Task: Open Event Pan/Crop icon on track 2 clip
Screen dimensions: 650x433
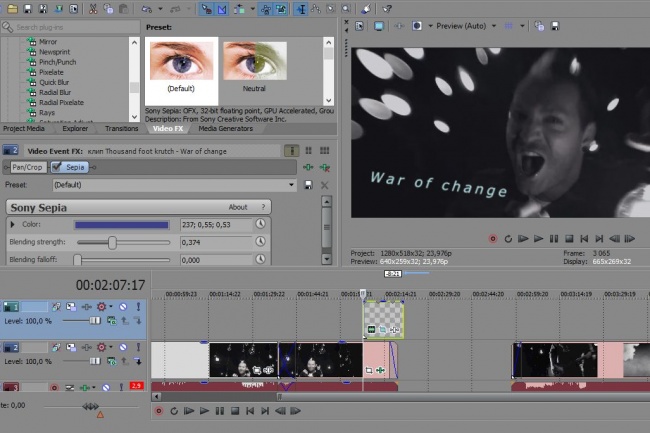Action: pyautogui.click(x=368, y=370)
